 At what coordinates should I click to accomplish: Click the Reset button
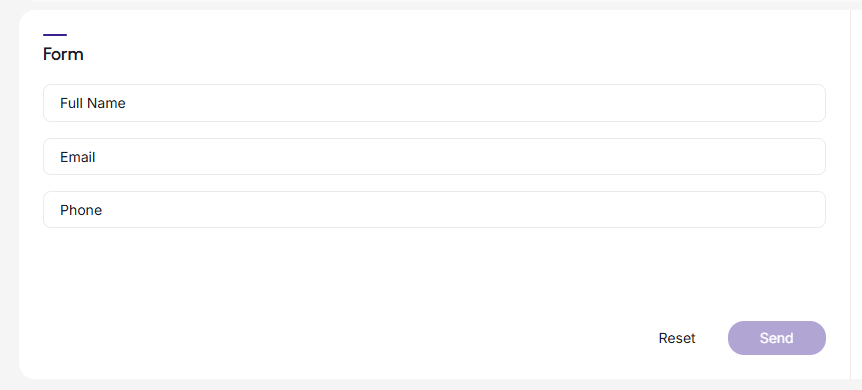click(677, 338)
